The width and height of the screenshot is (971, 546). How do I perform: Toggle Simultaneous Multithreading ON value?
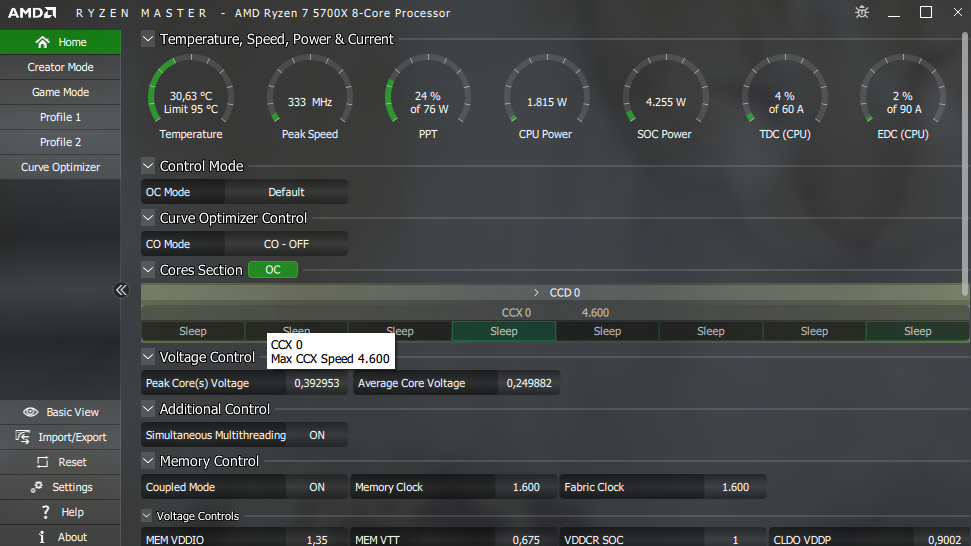point(317,435)
